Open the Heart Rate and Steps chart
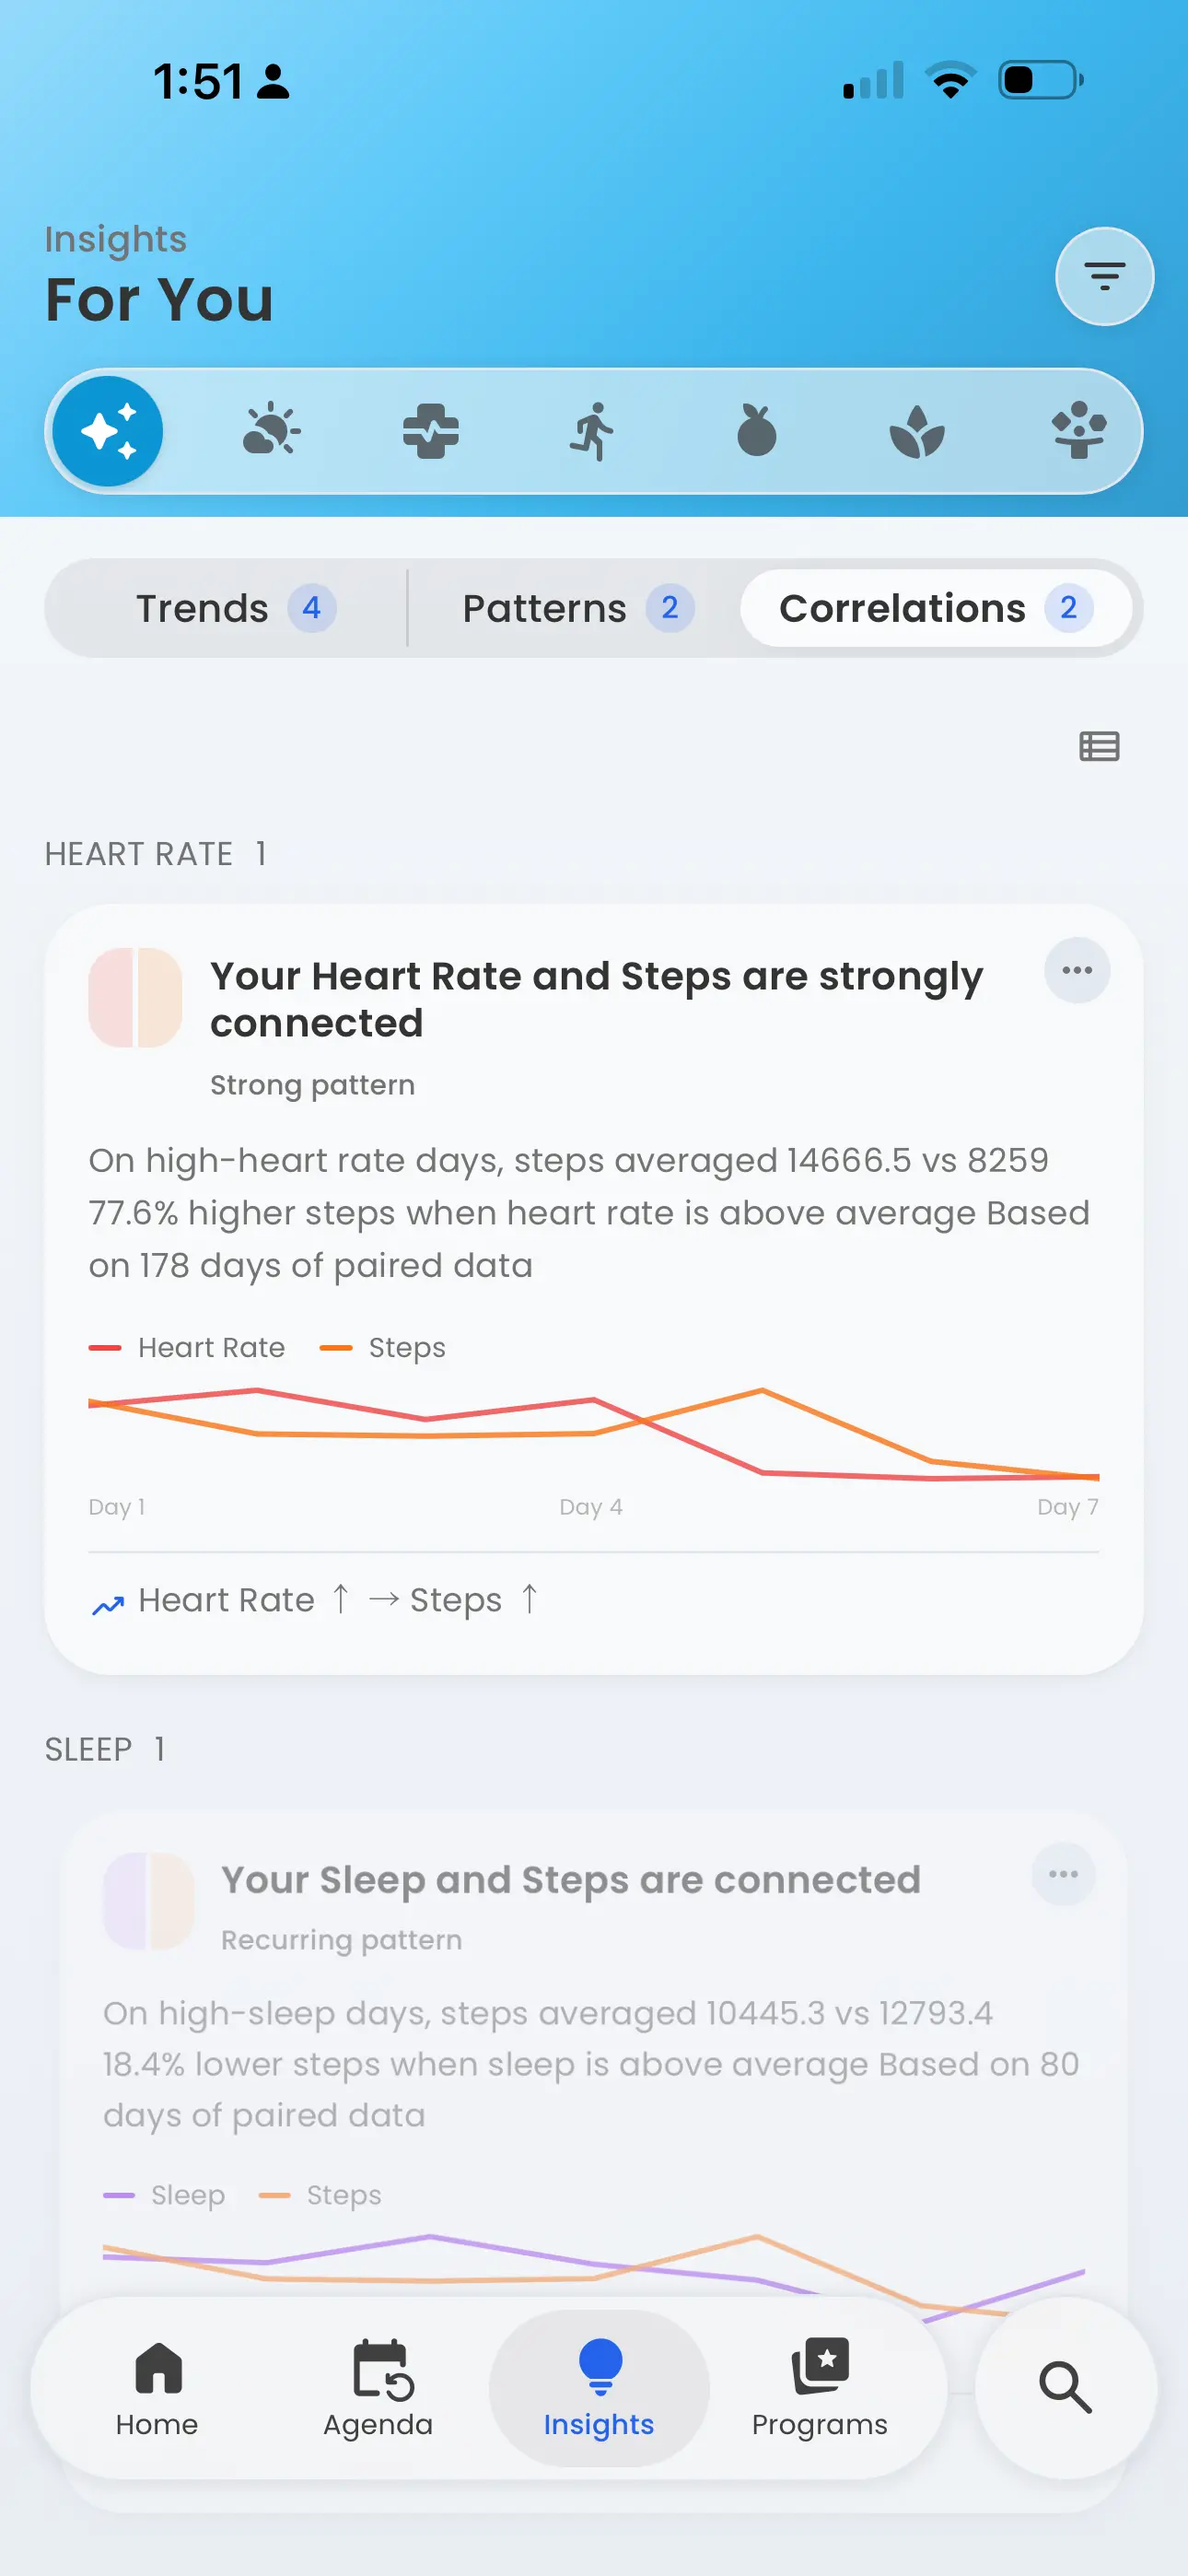Image resolution: width=1188 pixels, height=2576 pixels. pyautogui.click(x=593, y=1434)
